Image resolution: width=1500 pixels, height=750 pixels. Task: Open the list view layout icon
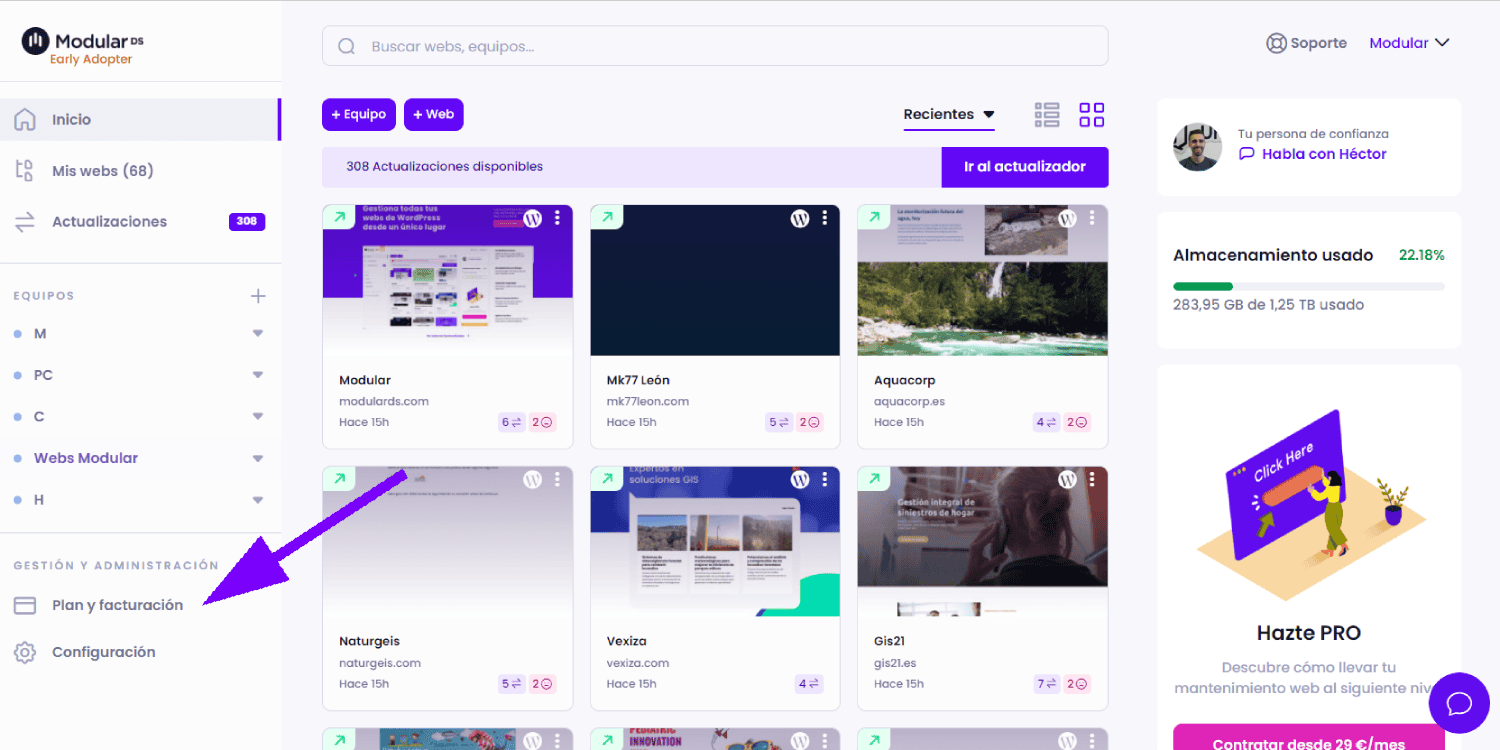click(1047, 115)
